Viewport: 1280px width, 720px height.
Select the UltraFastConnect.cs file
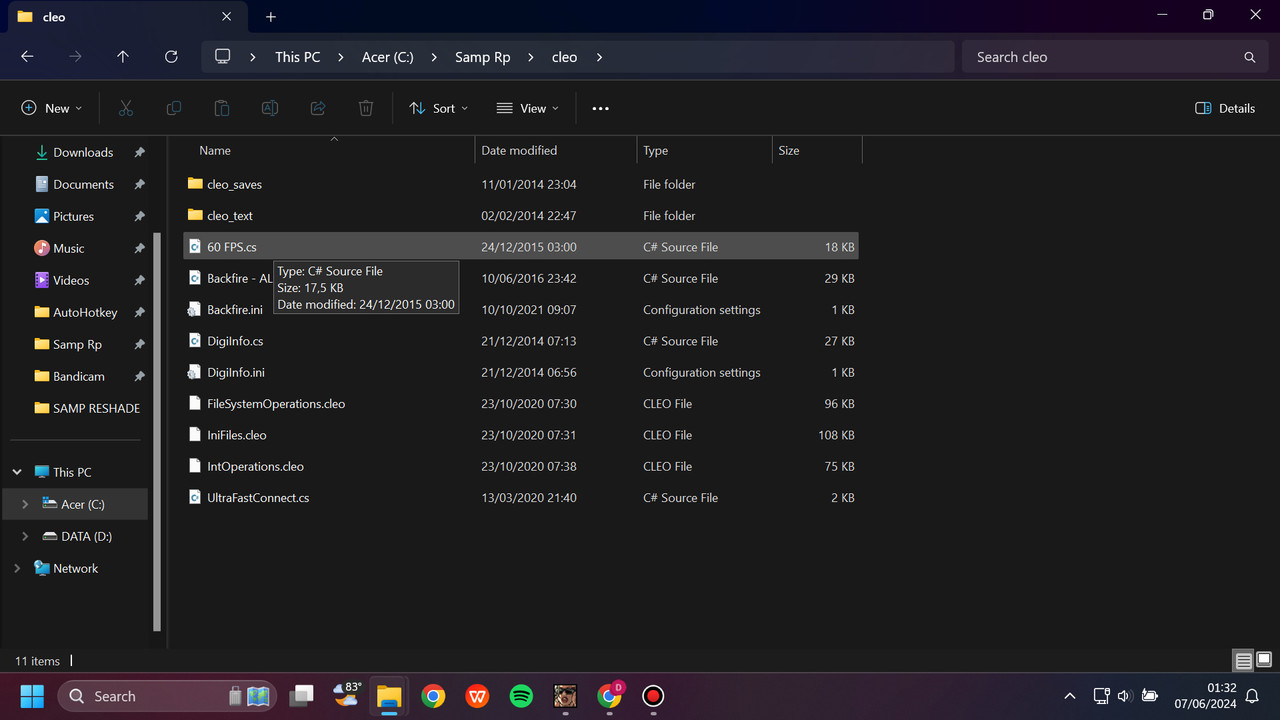coord(521,497)
